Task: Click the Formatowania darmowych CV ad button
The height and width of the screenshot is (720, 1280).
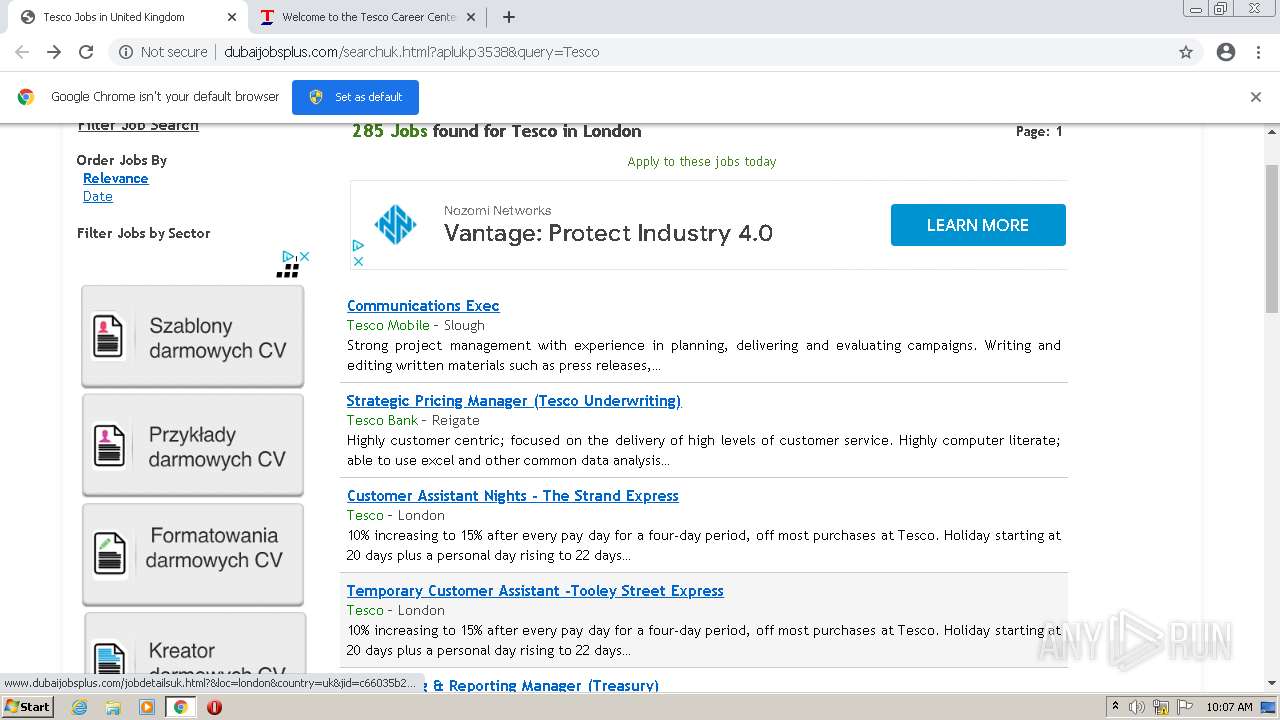Action: point(193,555)
